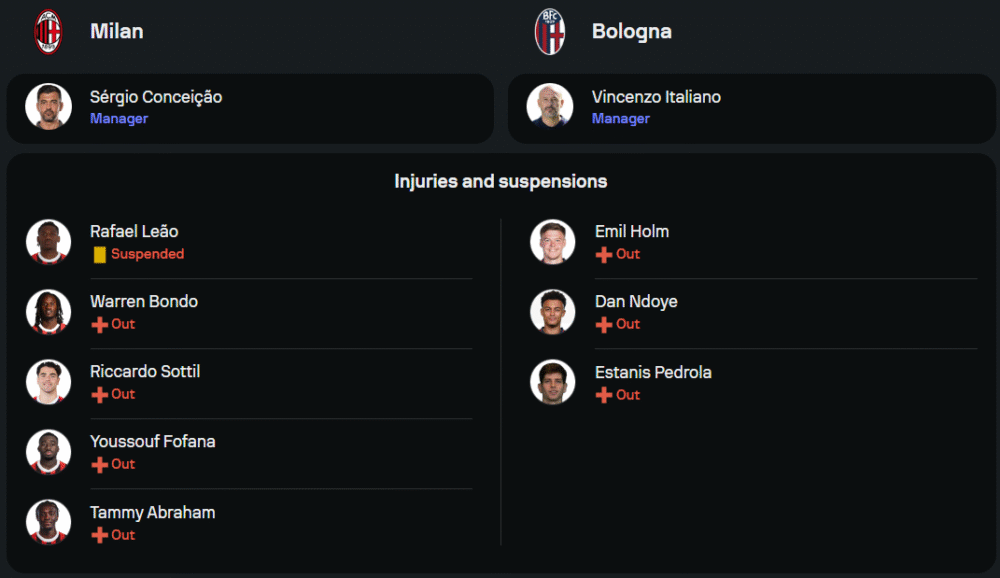Click Sérgio Conceição's portrait photo
The height and width of the screenshot is (578, 1000).
pyautogui.click(x=48, y=107)
